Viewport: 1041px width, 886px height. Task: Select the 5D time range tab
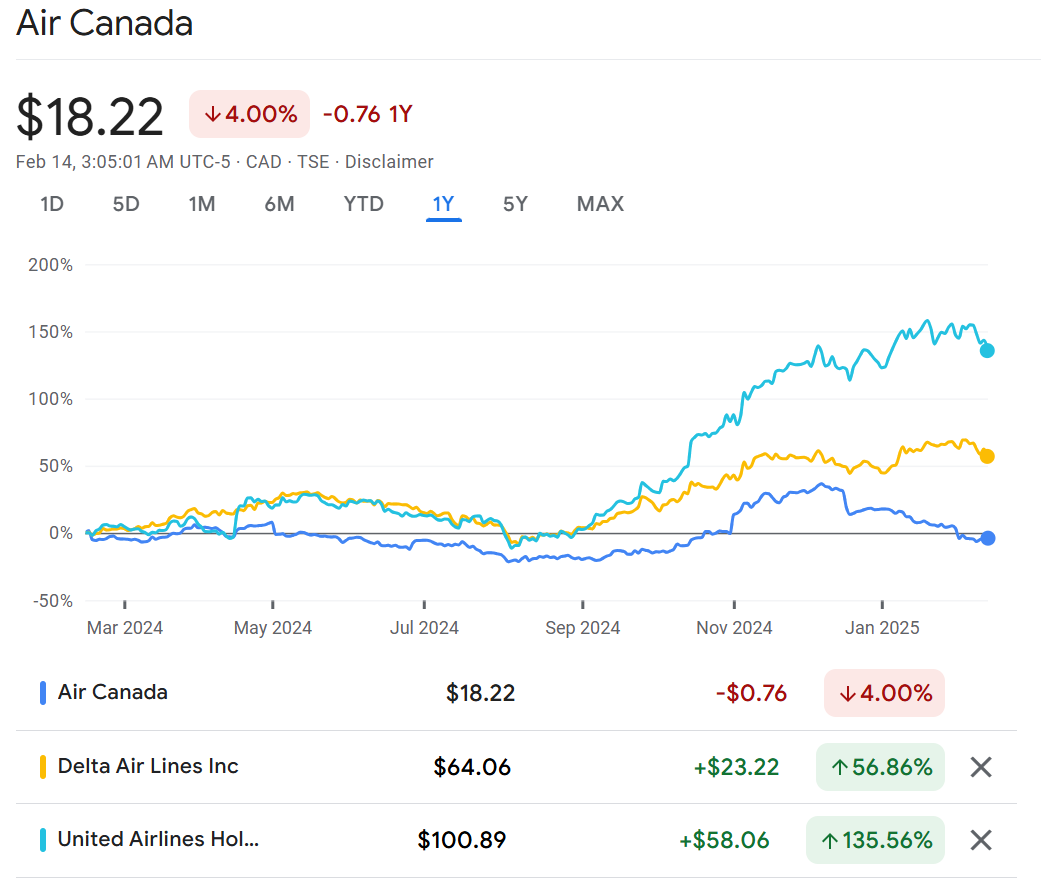click(126, 204)
